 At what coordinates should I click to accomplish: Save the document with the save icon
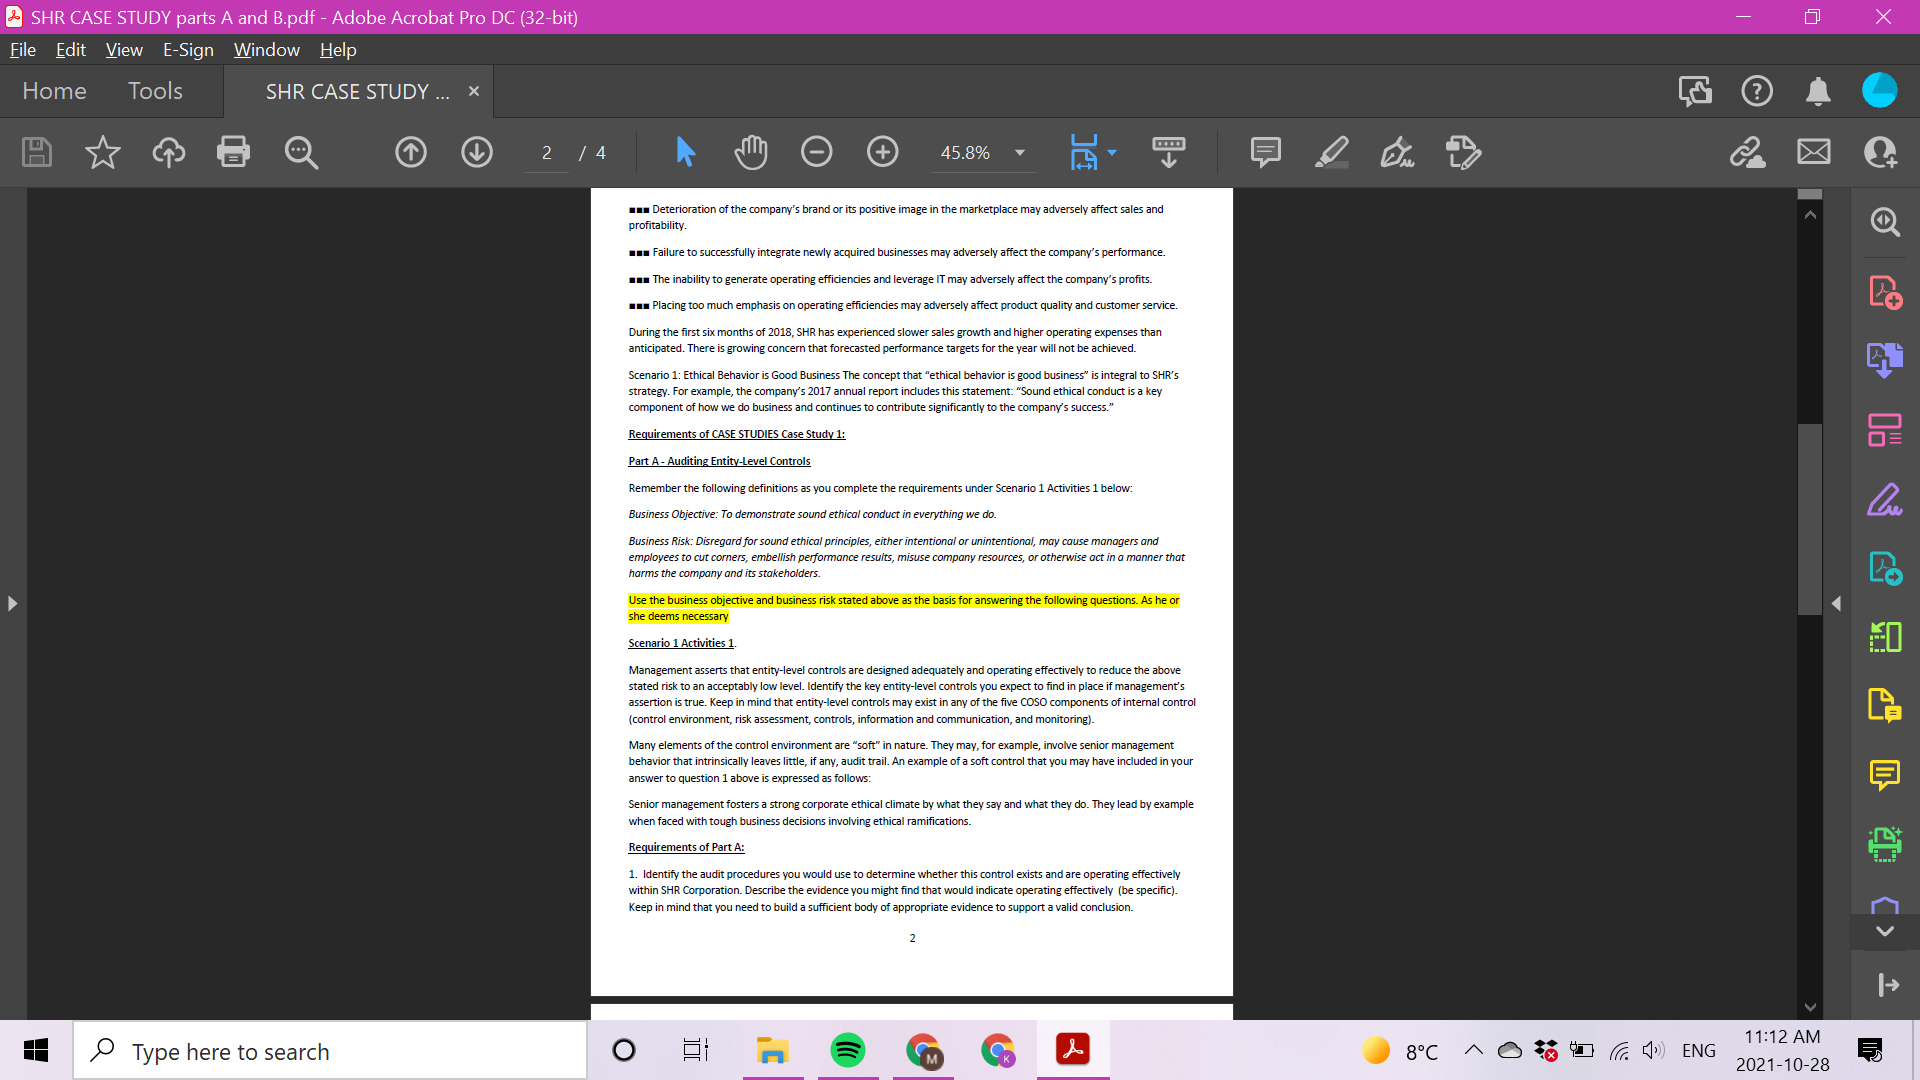click(x=36, y=152)
